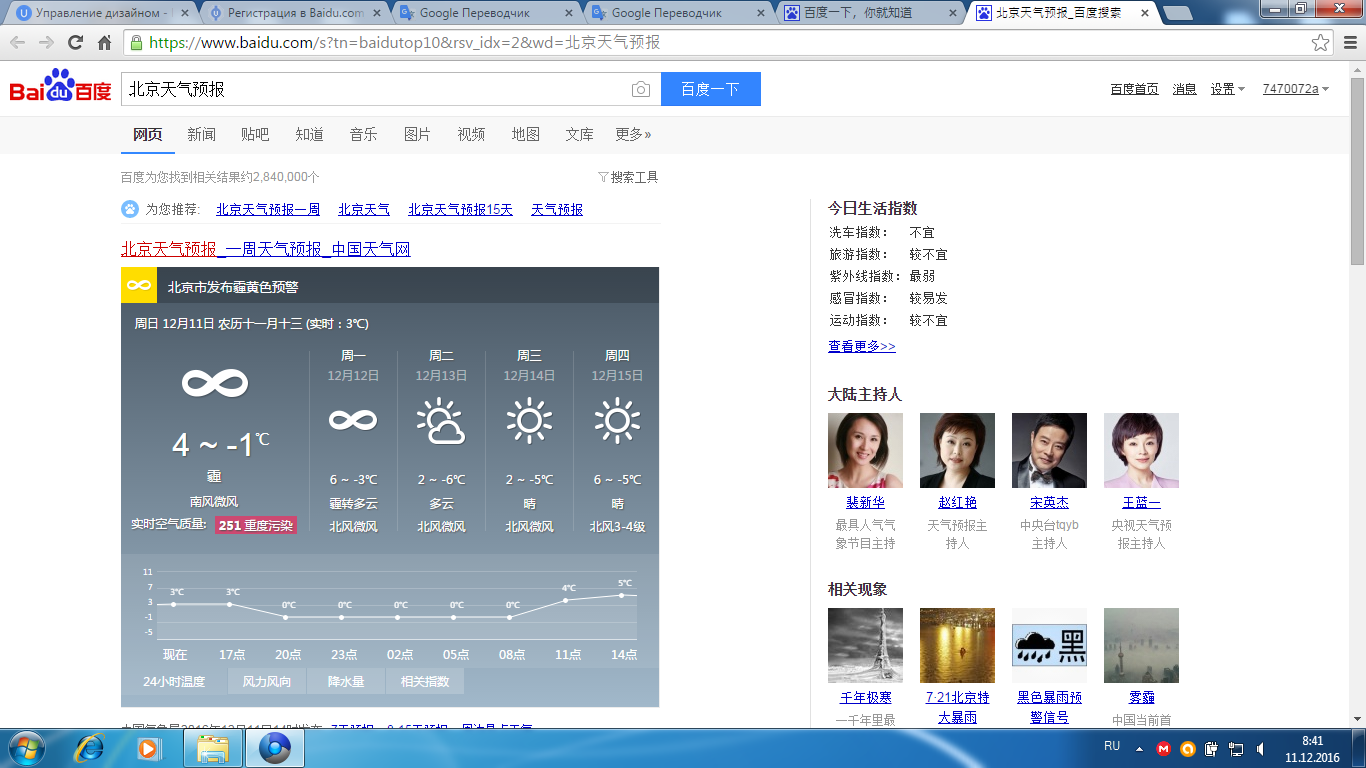
Task: Open the file explorer taskbar icon
Action: tap(213, 748)
